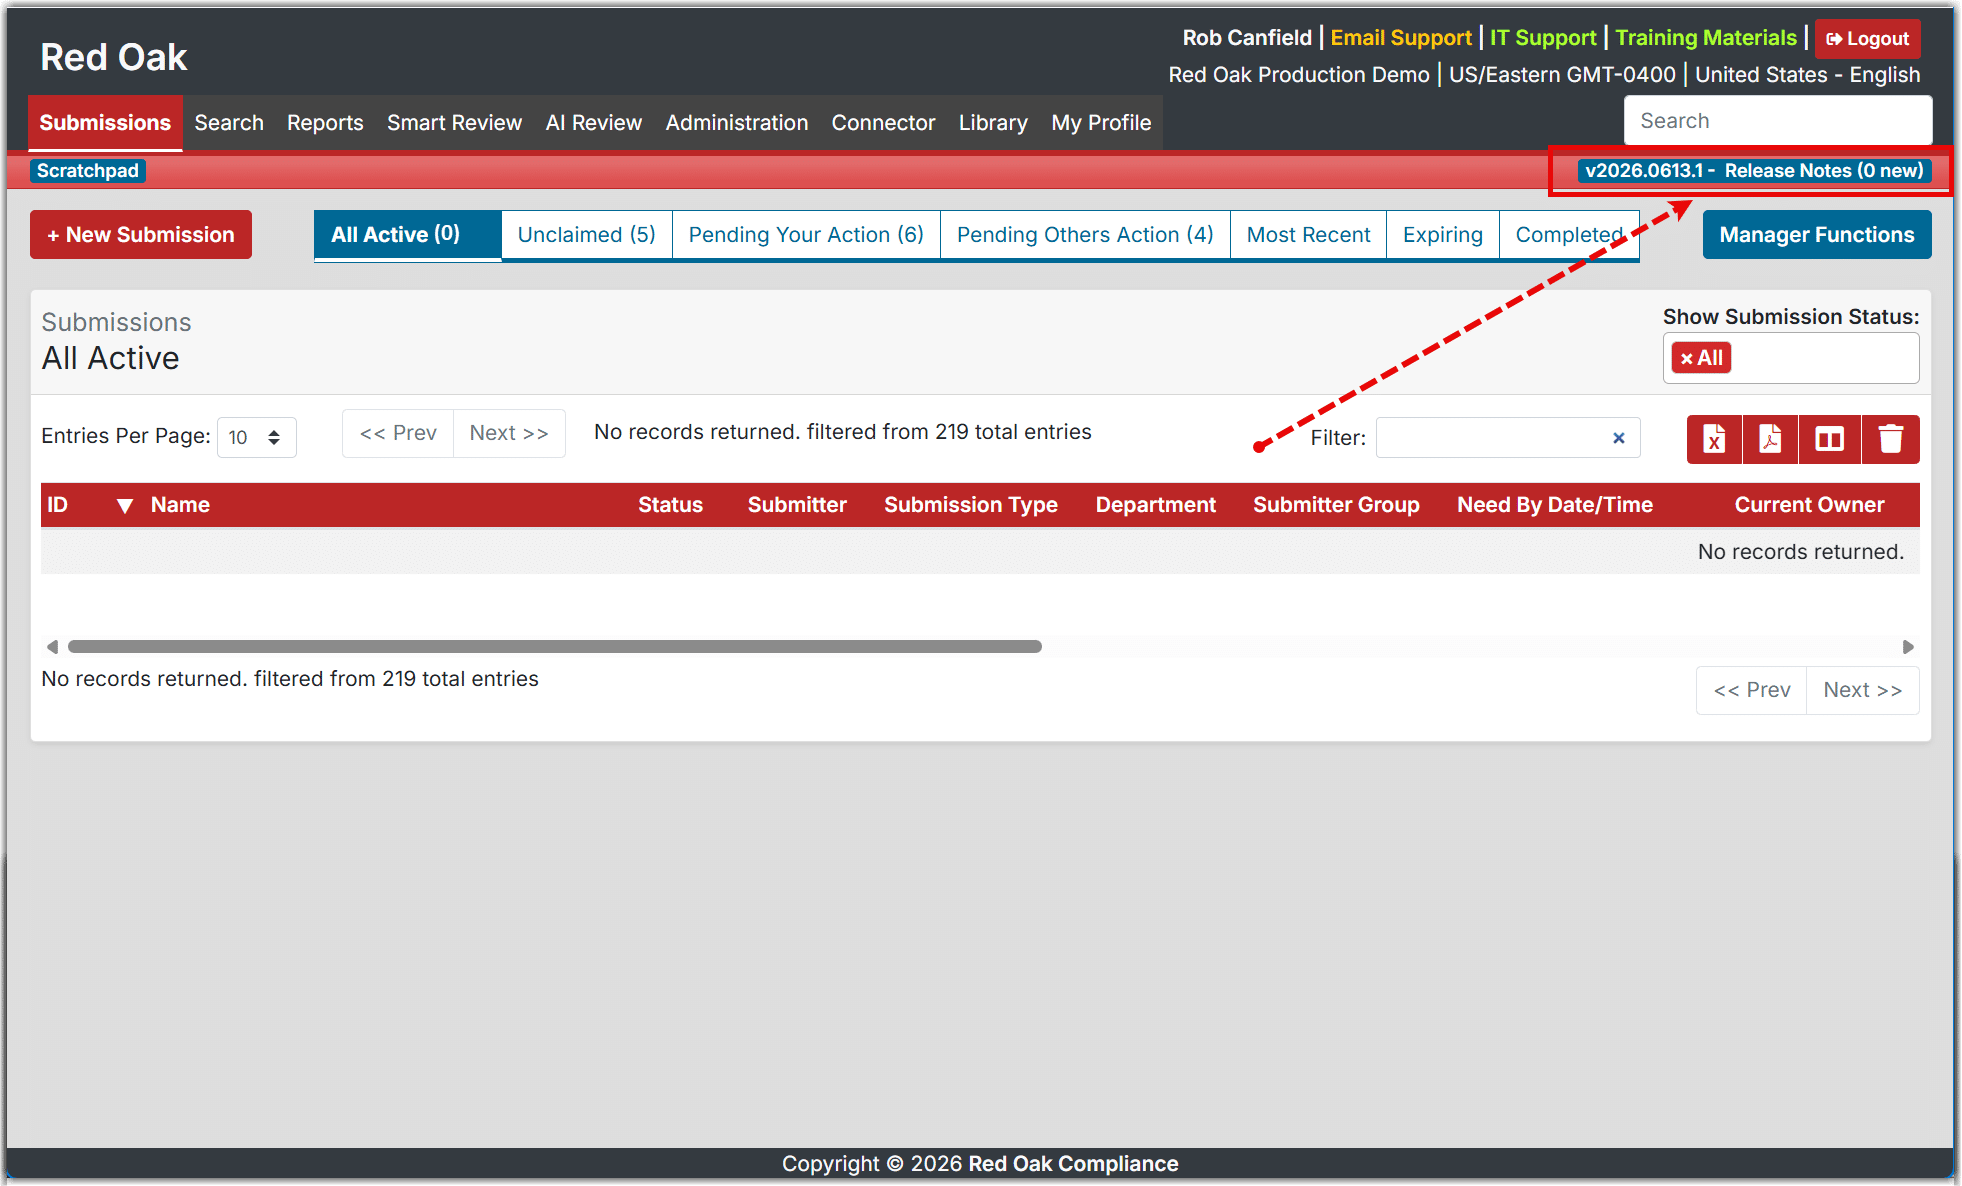Open the Release Notes version link
The width and height of the screenshot is (1962, 1186).
pyautogui.click(x=1754, y=171)
